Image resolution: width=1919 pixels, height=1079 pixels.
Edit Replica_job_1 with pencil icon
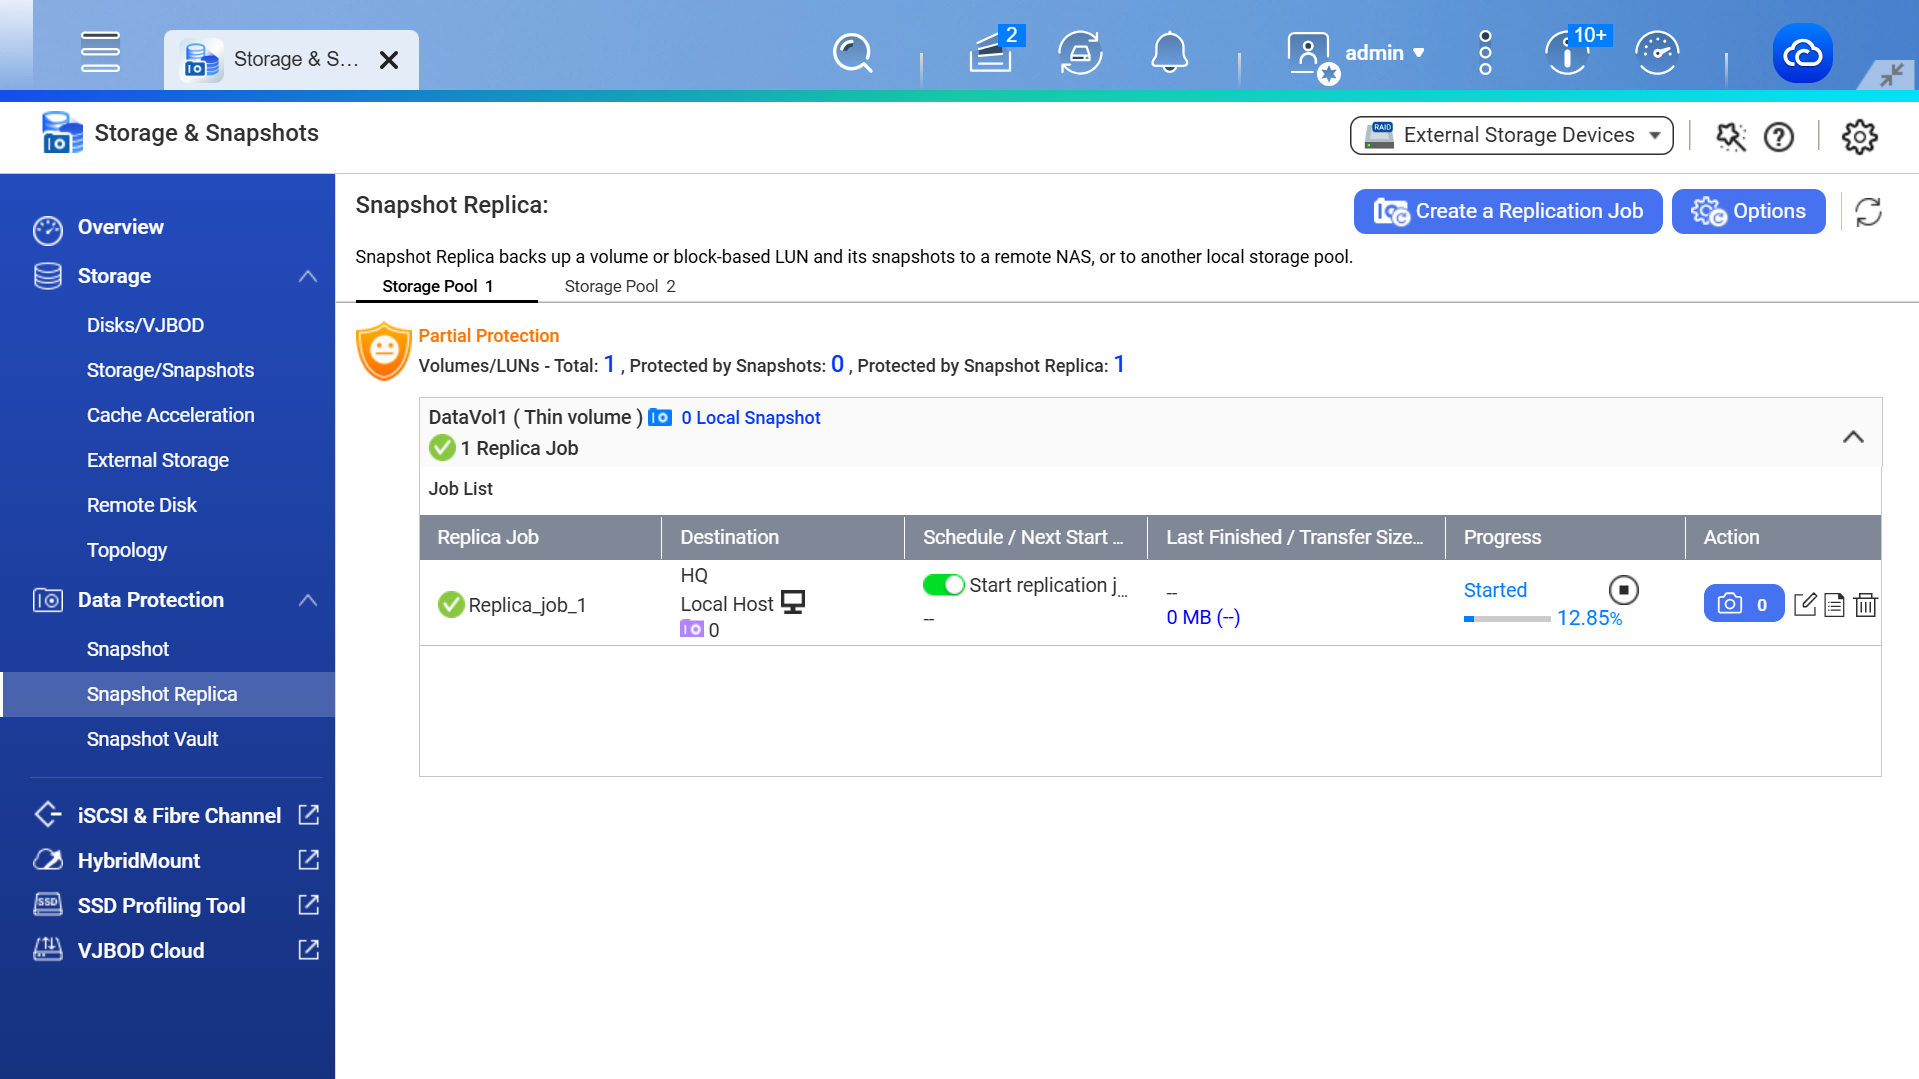click(1805, 604)
